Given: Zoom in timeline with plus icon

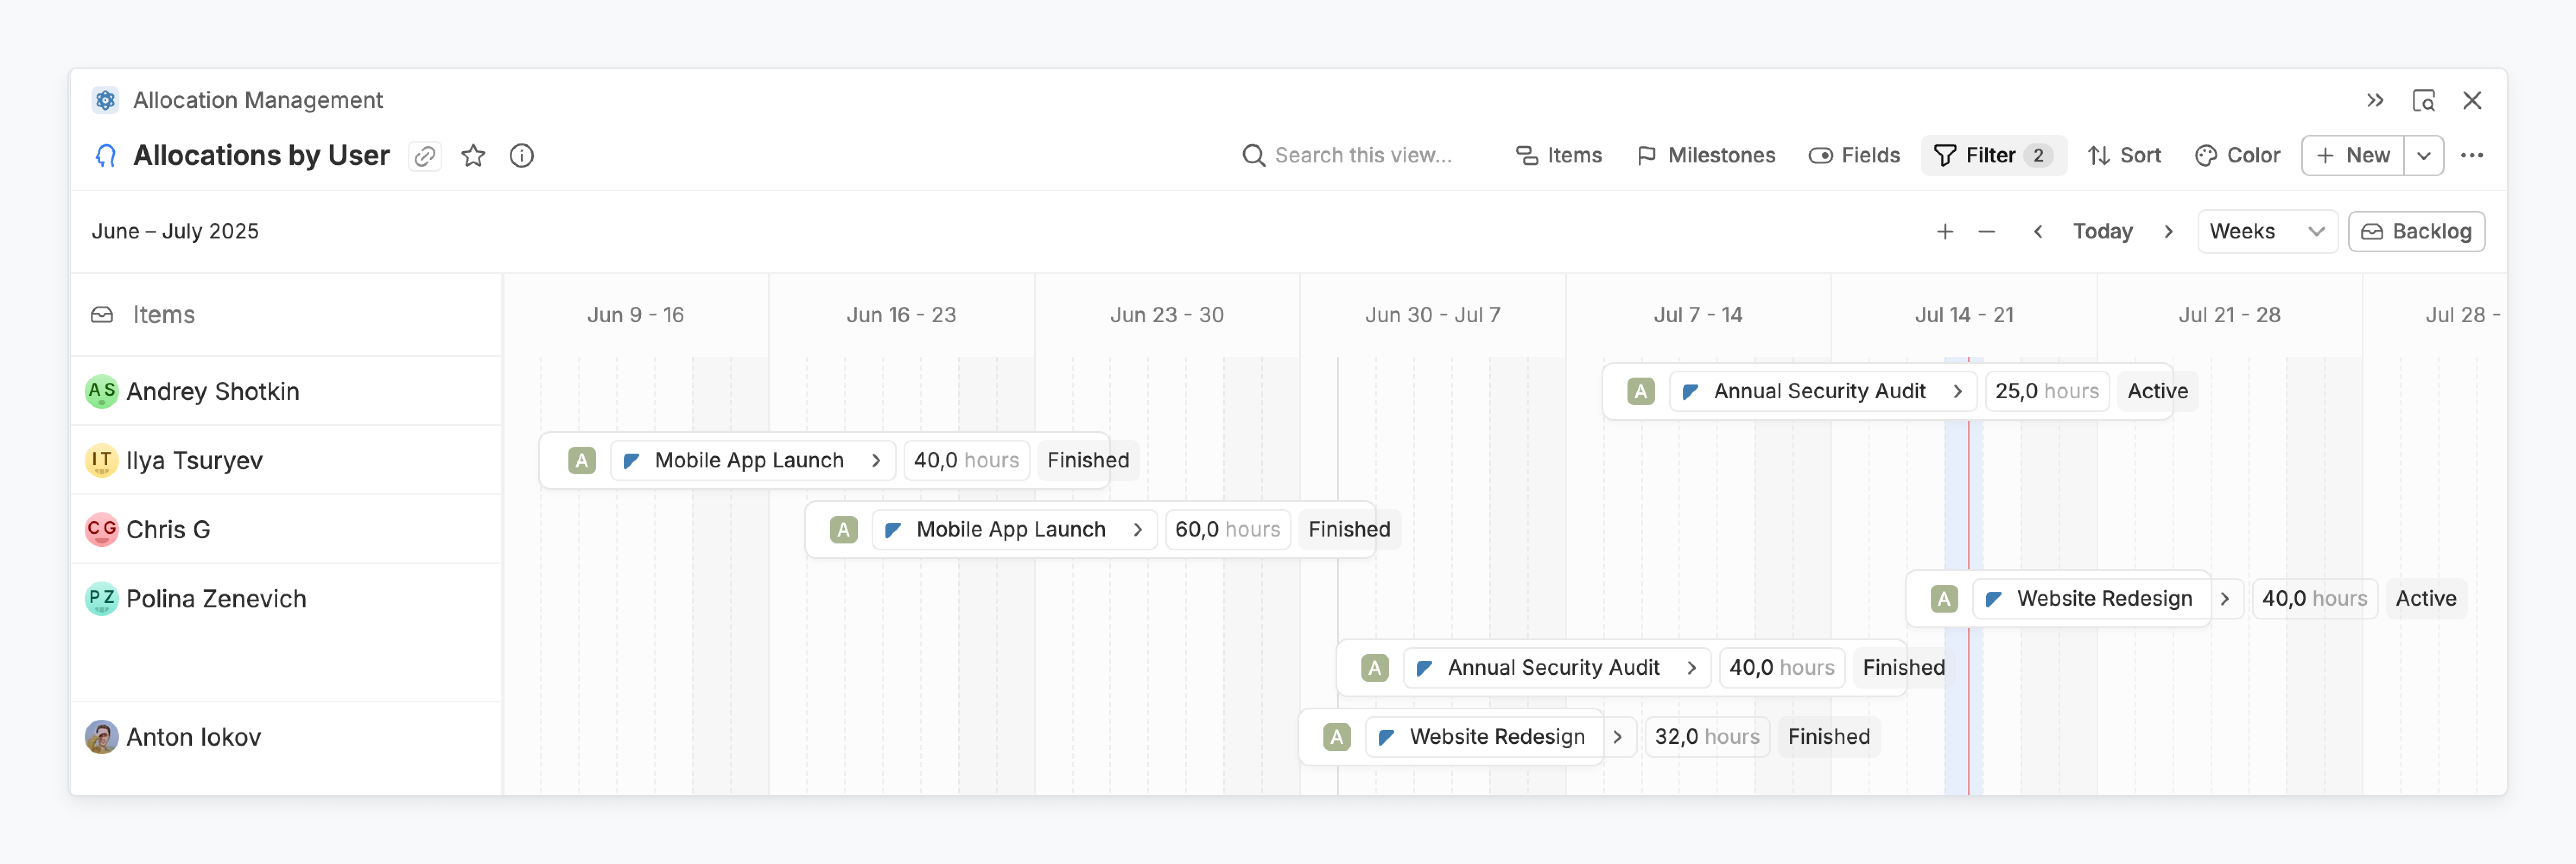Looking at the screenshot, I should [1944, 232].
